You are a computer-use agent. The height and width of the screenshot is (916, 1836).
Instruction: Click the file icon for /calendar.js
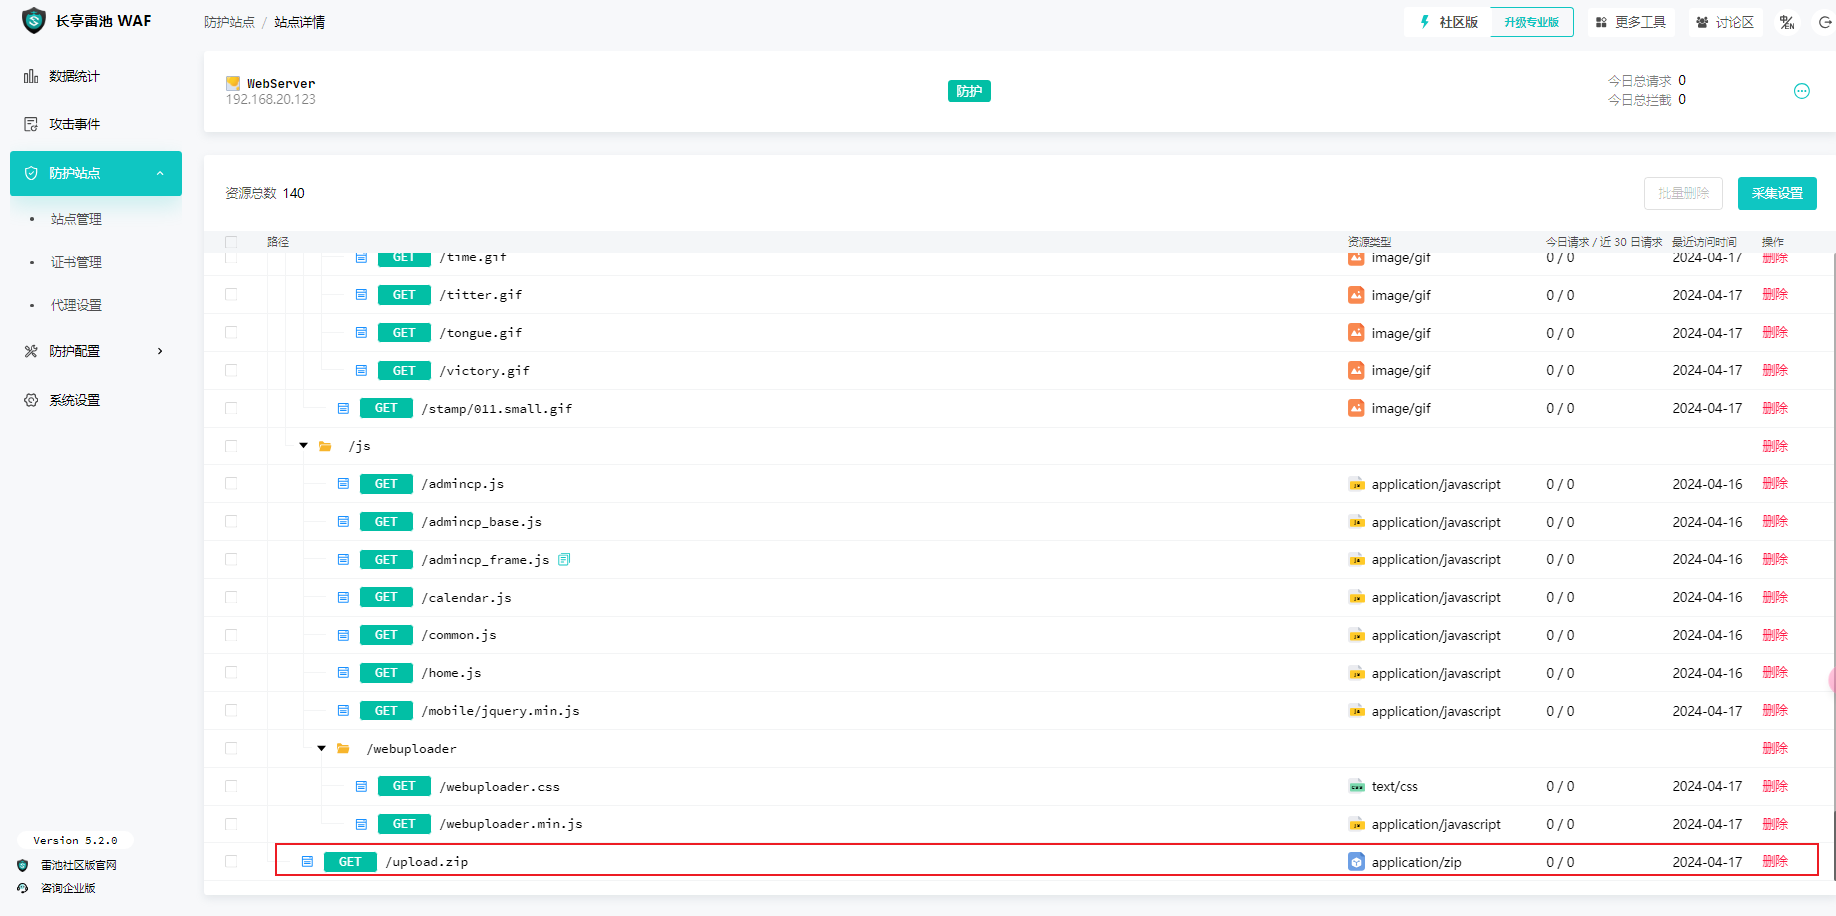coord(343,597)
